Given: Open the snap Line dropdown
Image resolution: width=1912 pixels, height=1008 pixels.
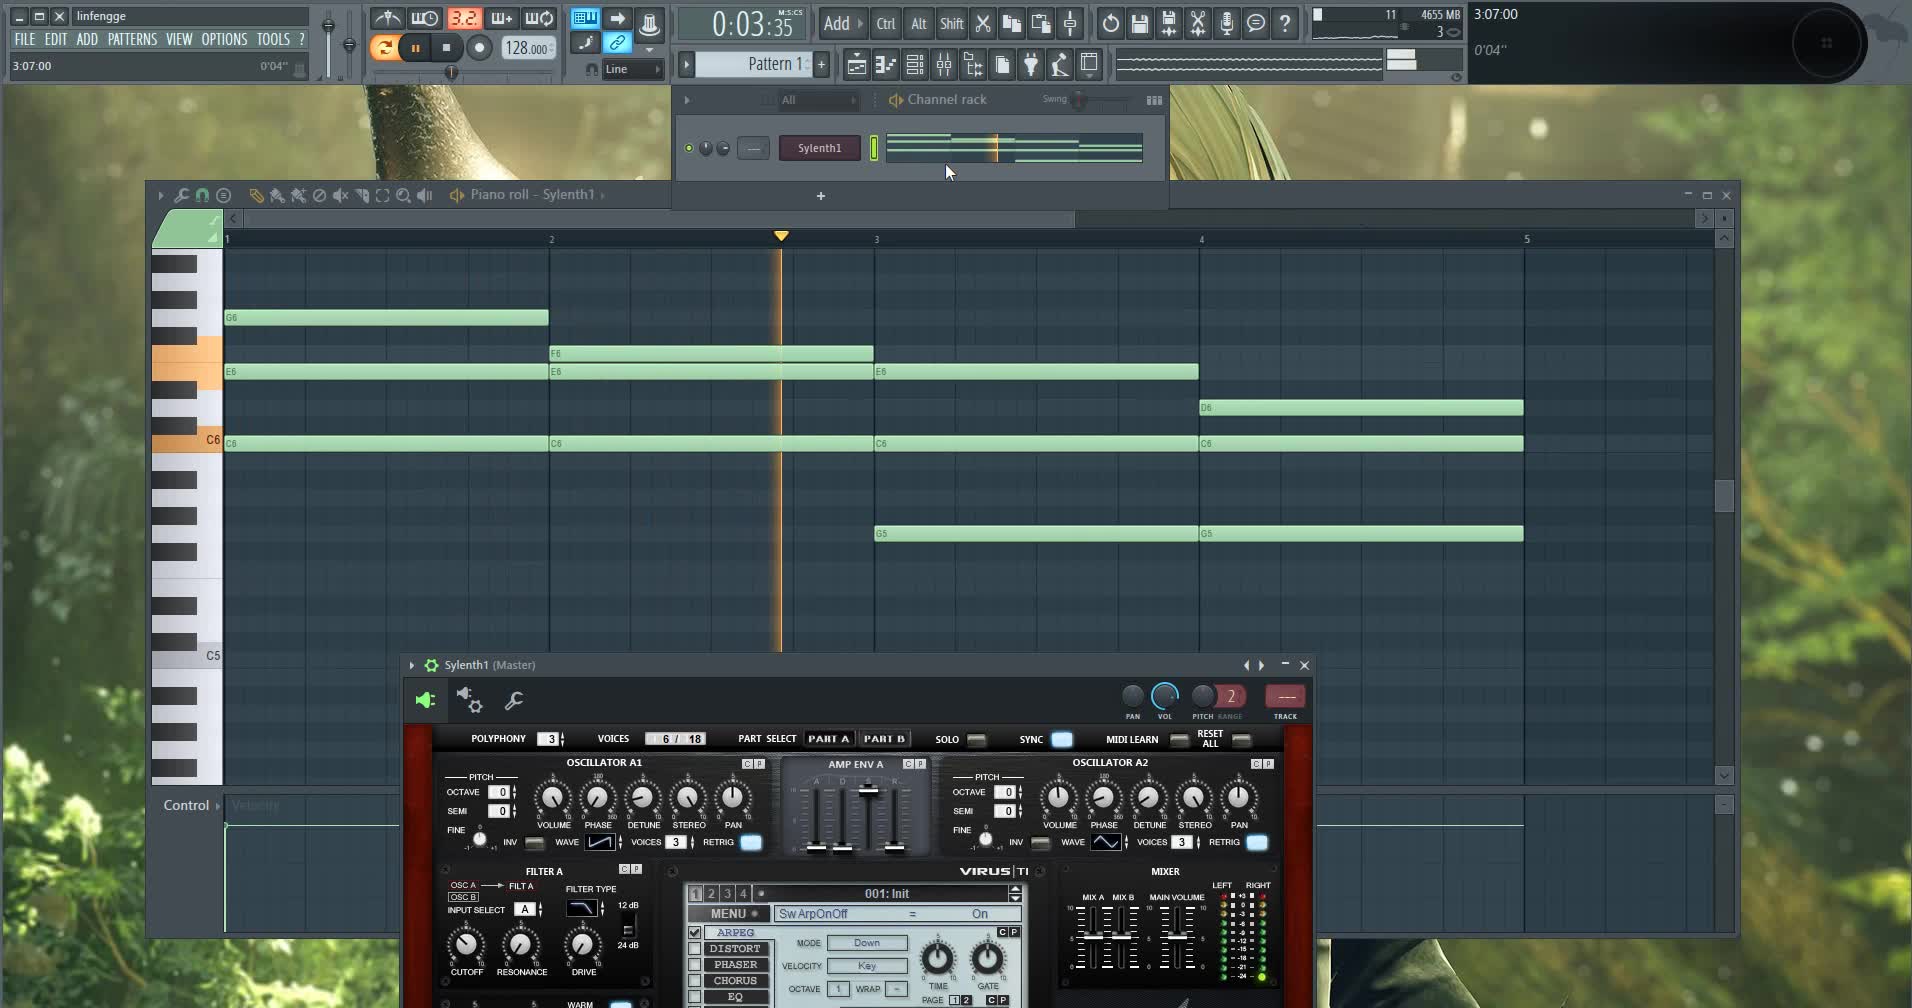Looking at the screenshot, I should tap(632, 69).
